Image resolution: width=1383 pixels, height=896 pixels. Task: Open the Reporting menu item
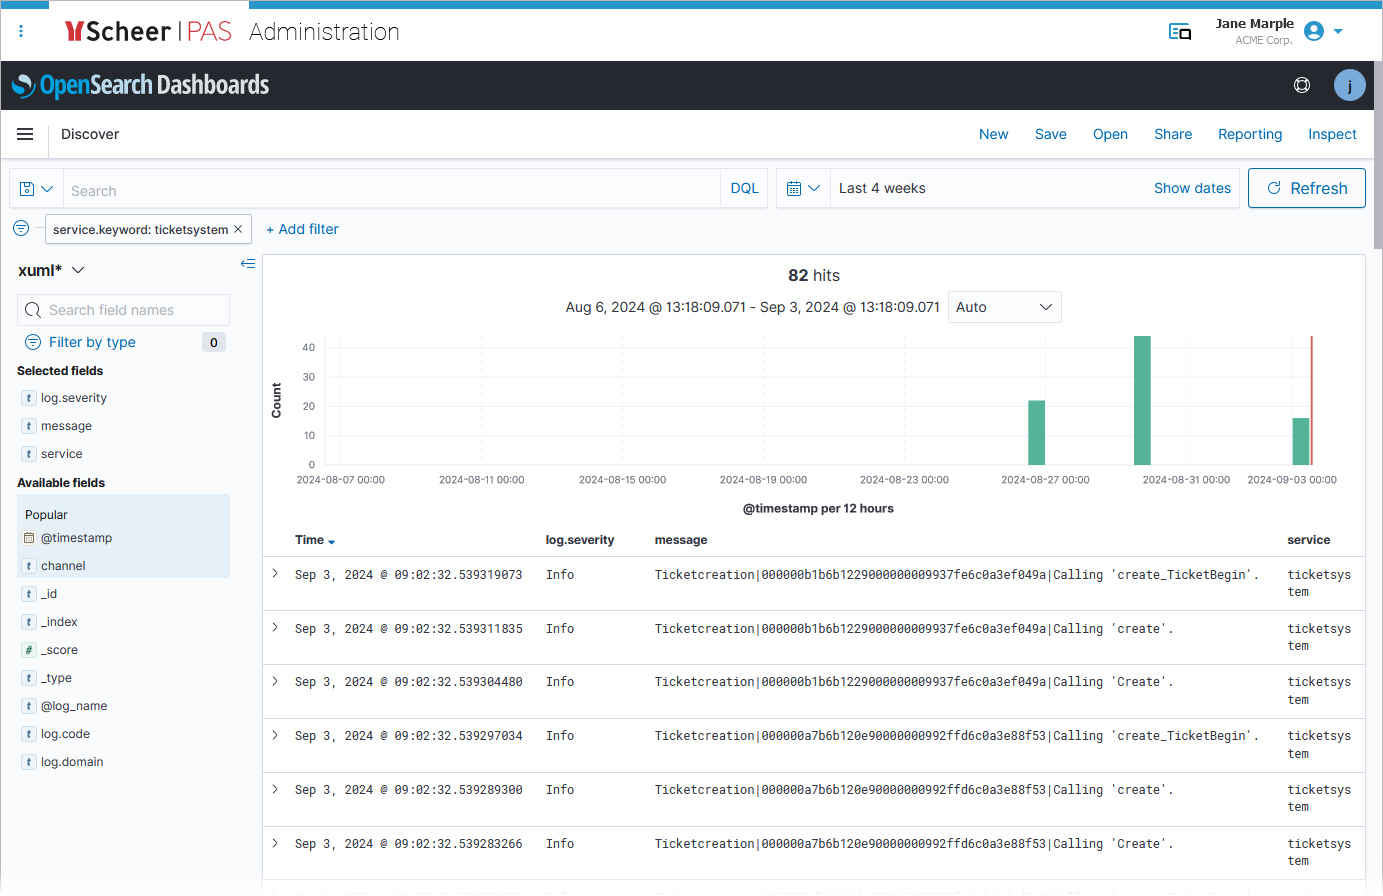click(x=1249, y=133)
